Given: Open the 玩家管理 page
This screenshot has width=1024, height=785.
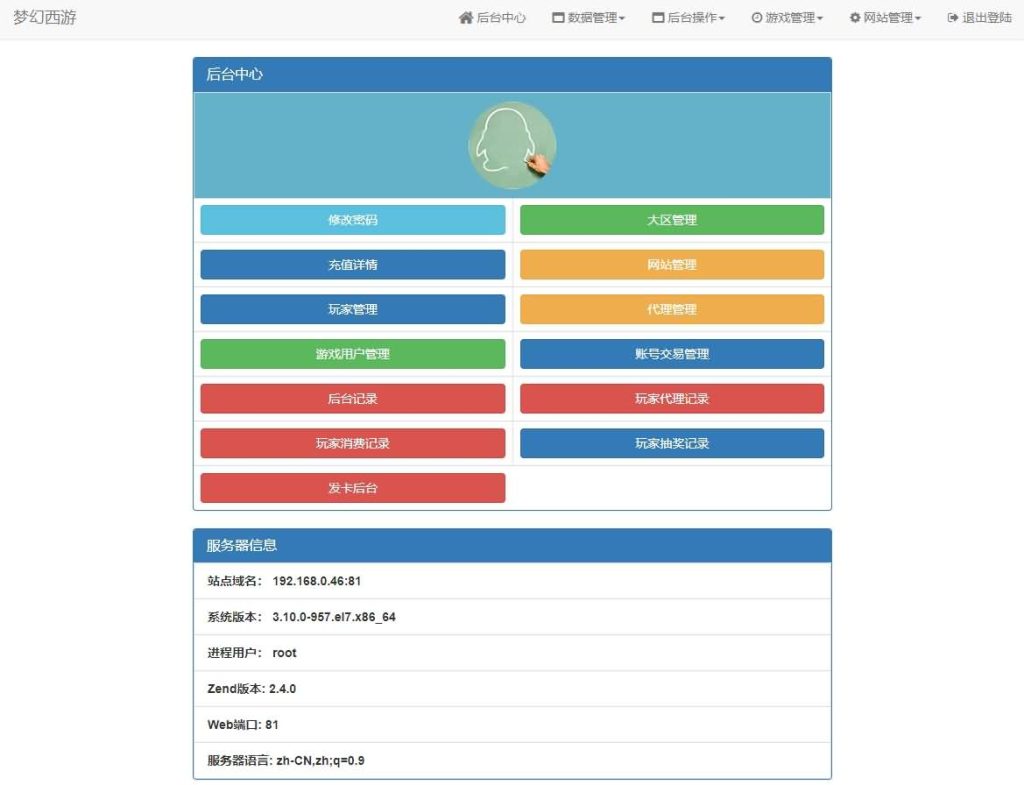Looking at the screenshot, I should click(352, 309).
